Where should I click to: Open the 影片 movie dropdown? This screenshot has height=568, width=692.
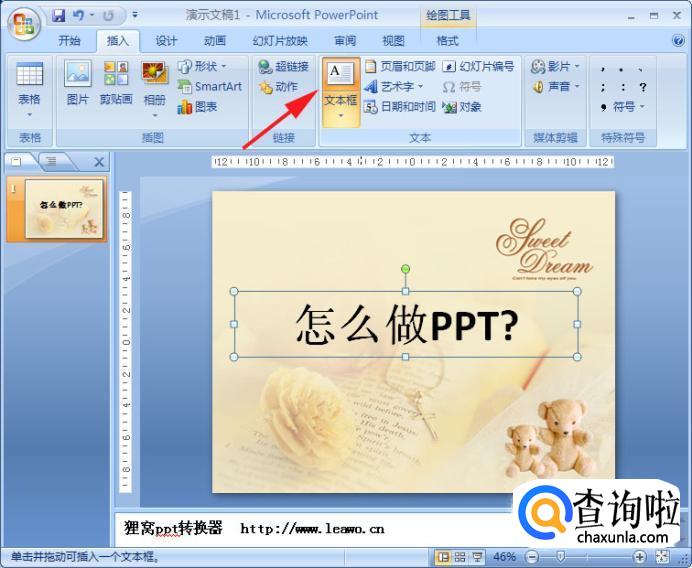(x=556, y=67)
